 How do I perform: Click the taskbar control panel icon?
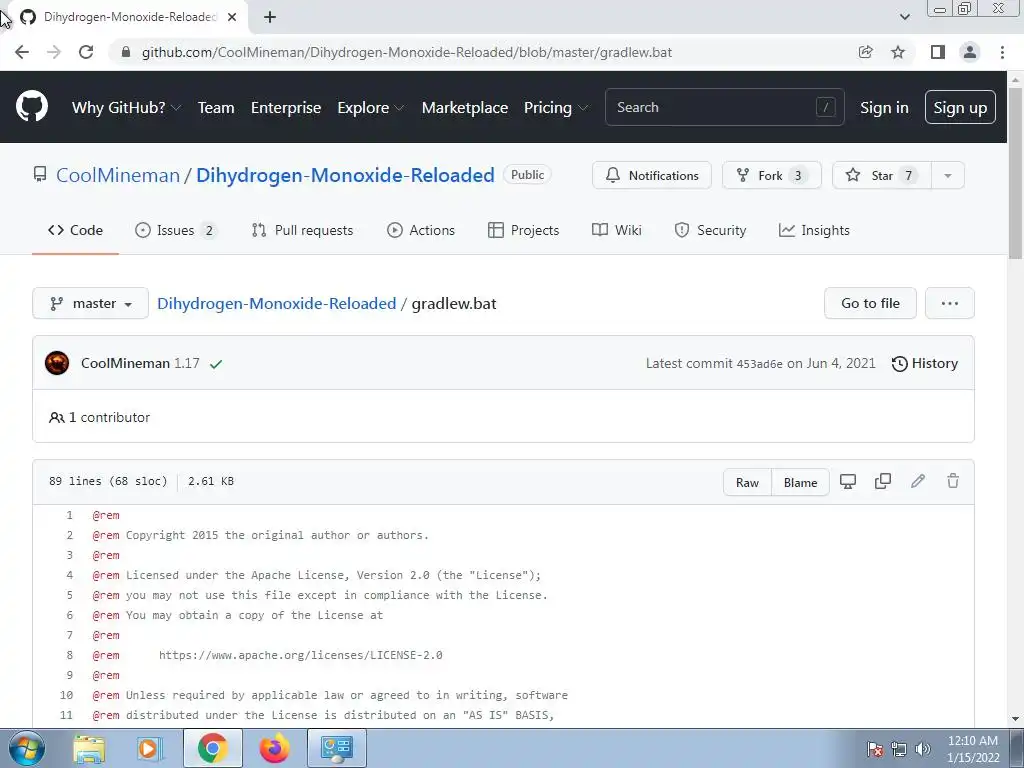click(337, 748)
